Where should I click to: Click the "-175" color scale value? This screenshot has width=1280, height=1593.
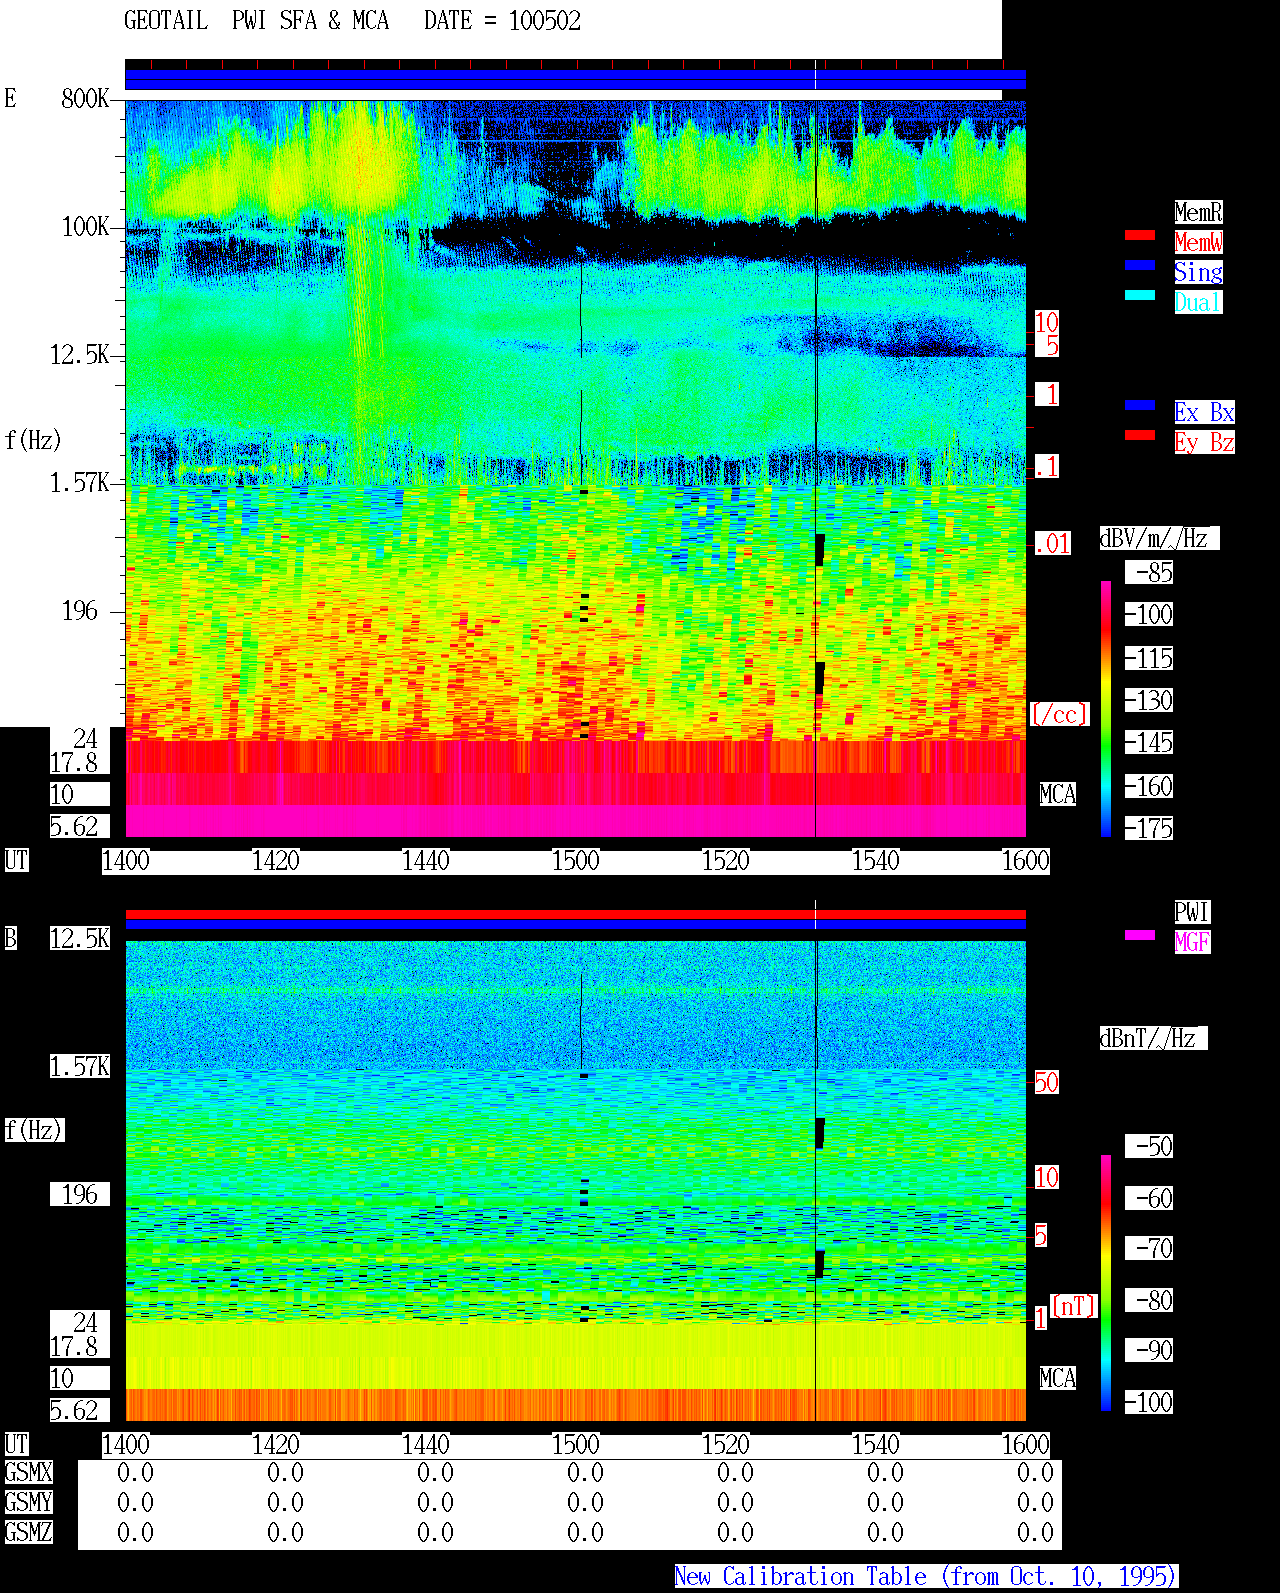click(1149, 828)
